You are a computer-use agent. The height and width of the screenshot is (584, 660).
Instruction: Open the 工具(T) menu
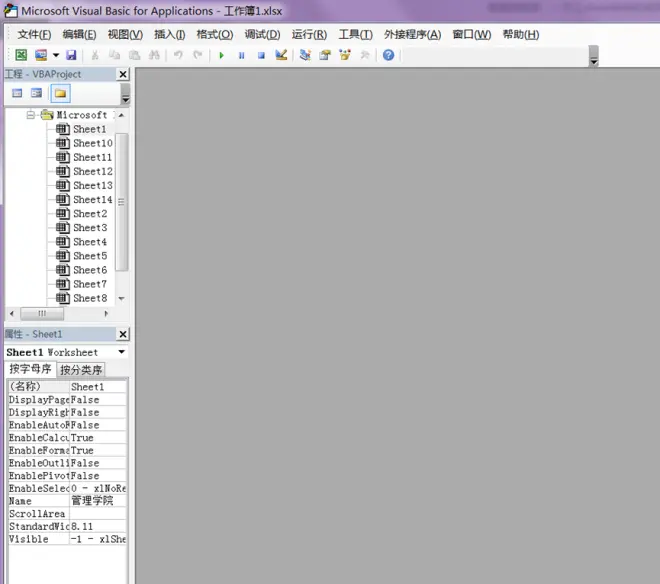tap(356, 35)
